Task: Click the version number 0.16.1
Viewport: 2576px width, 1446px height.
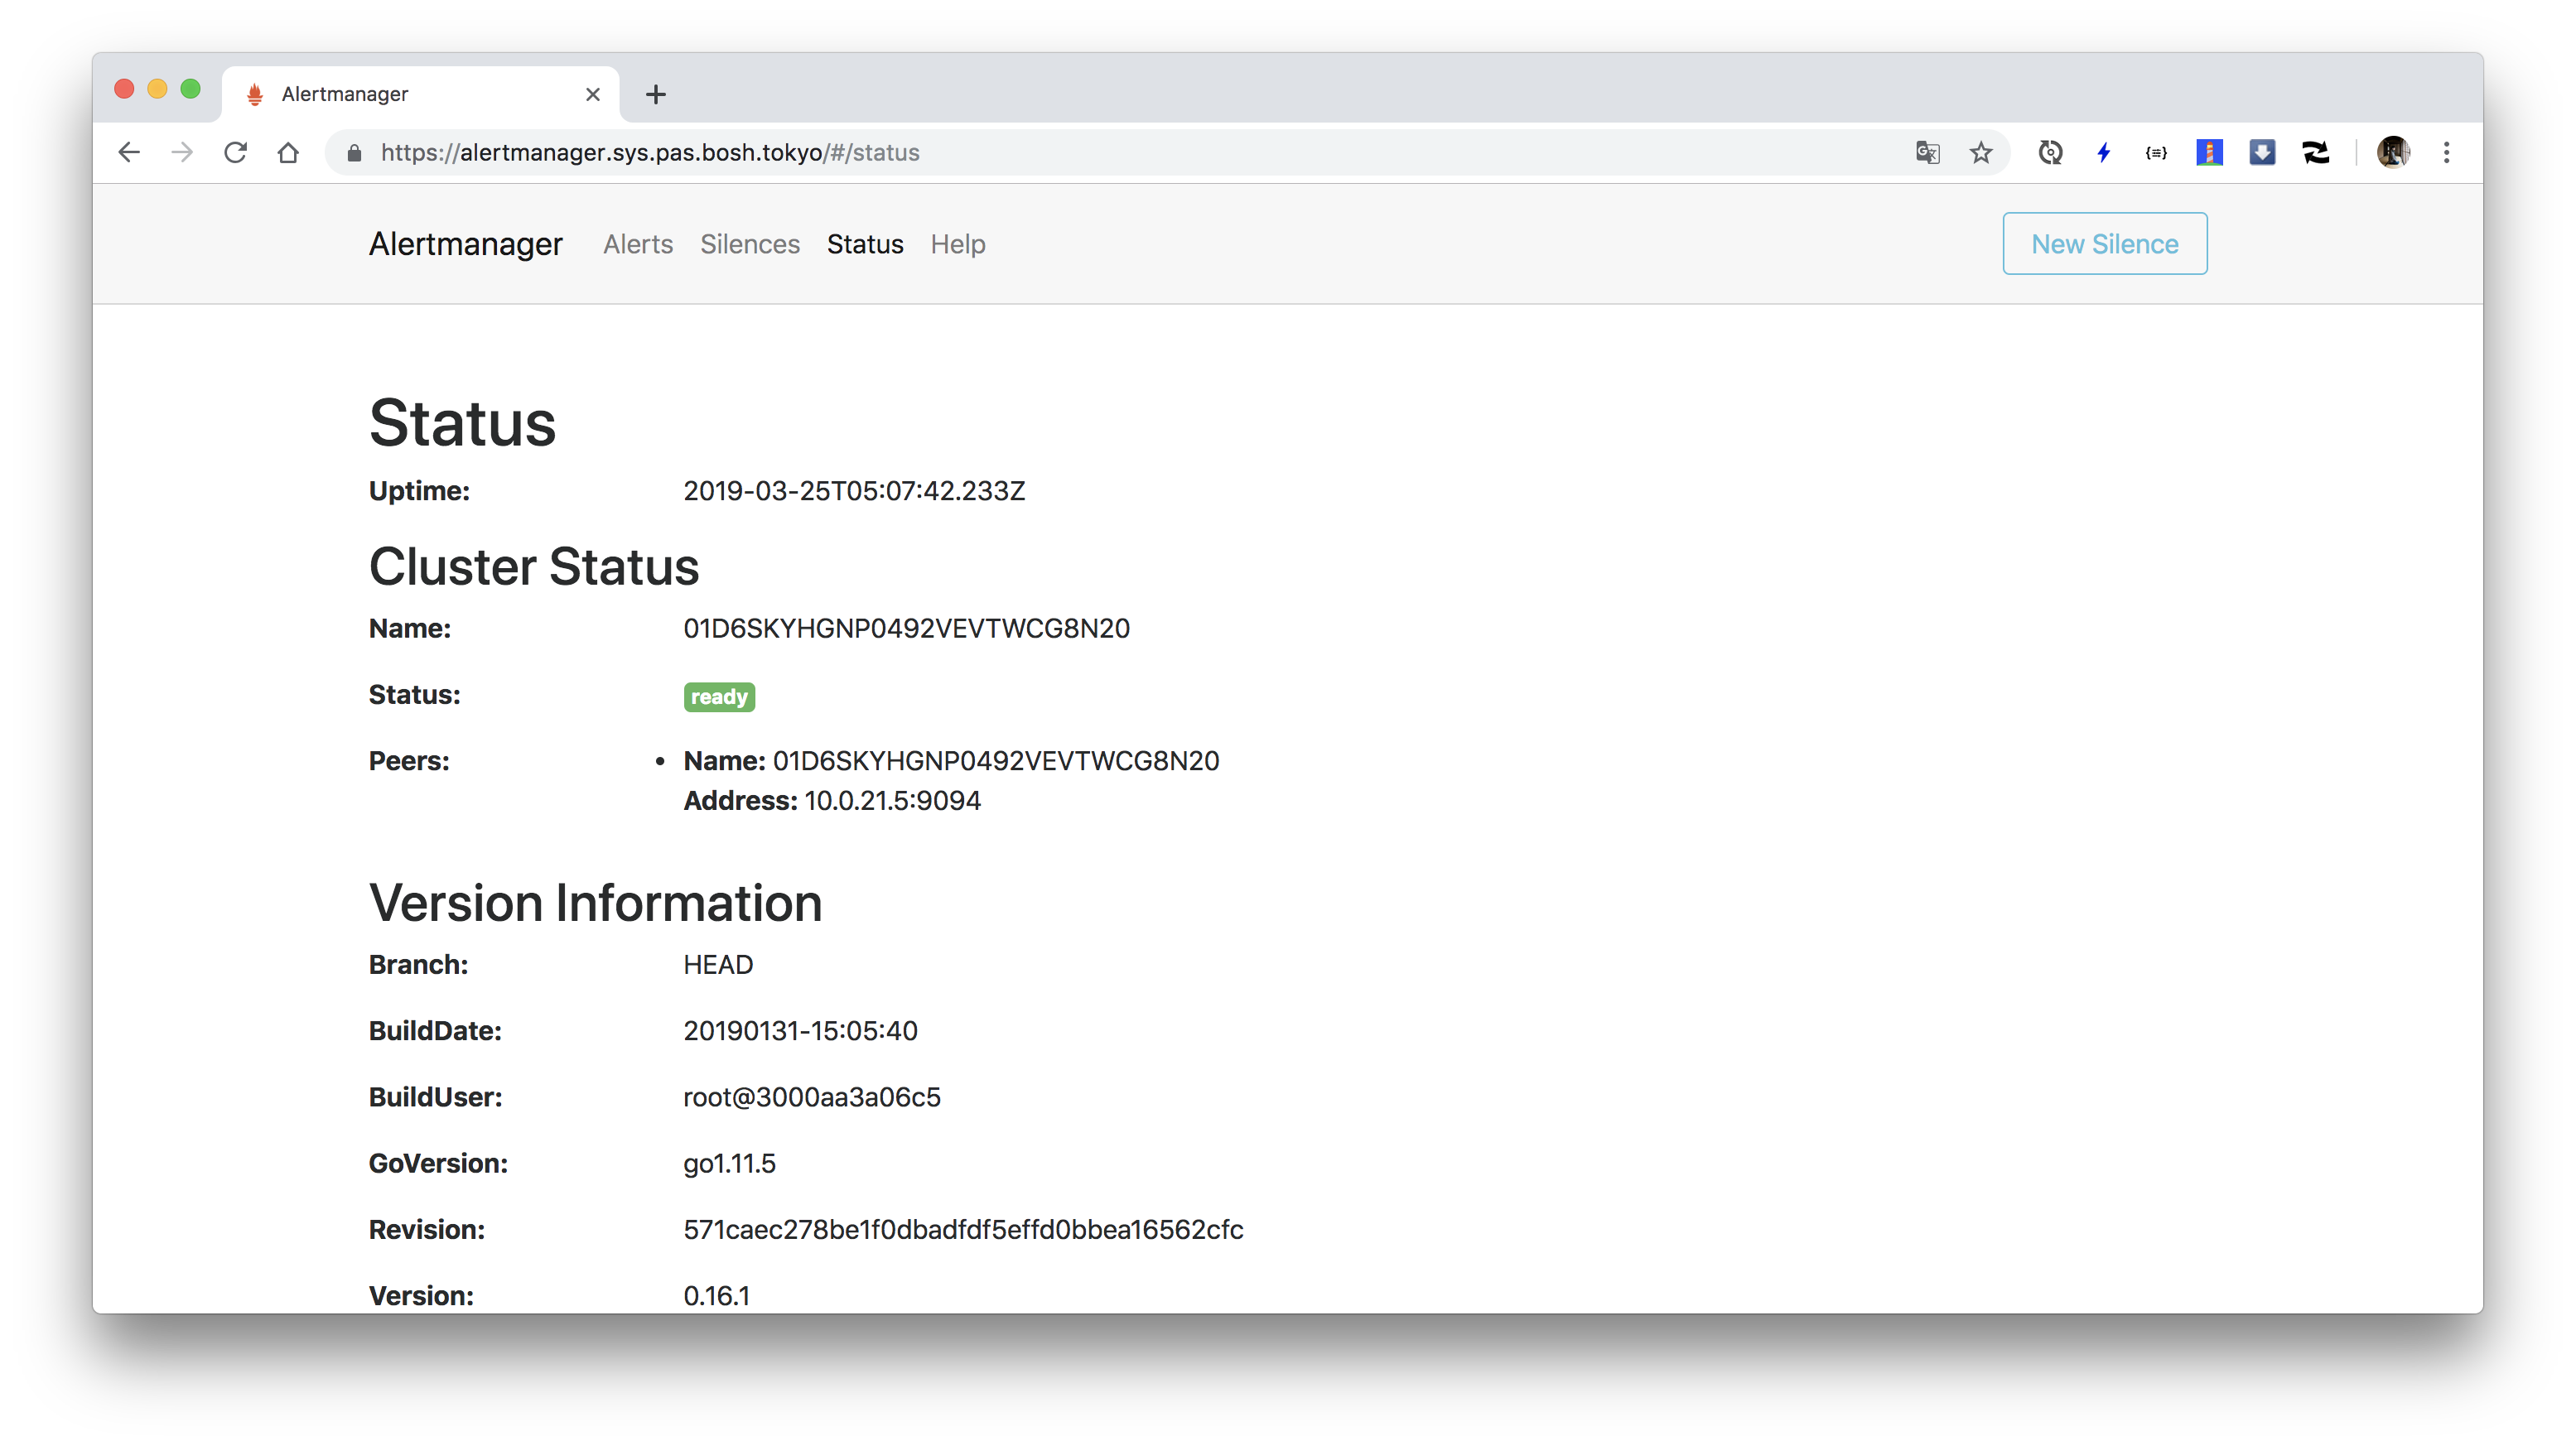Action: pos(716,1295)
